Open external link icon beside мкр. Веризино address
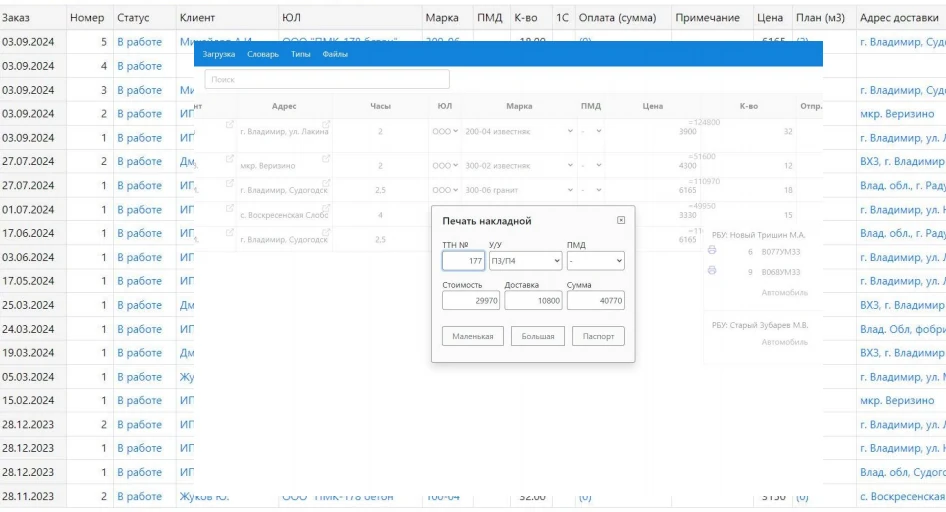946x512 pixels. point(326,159)
